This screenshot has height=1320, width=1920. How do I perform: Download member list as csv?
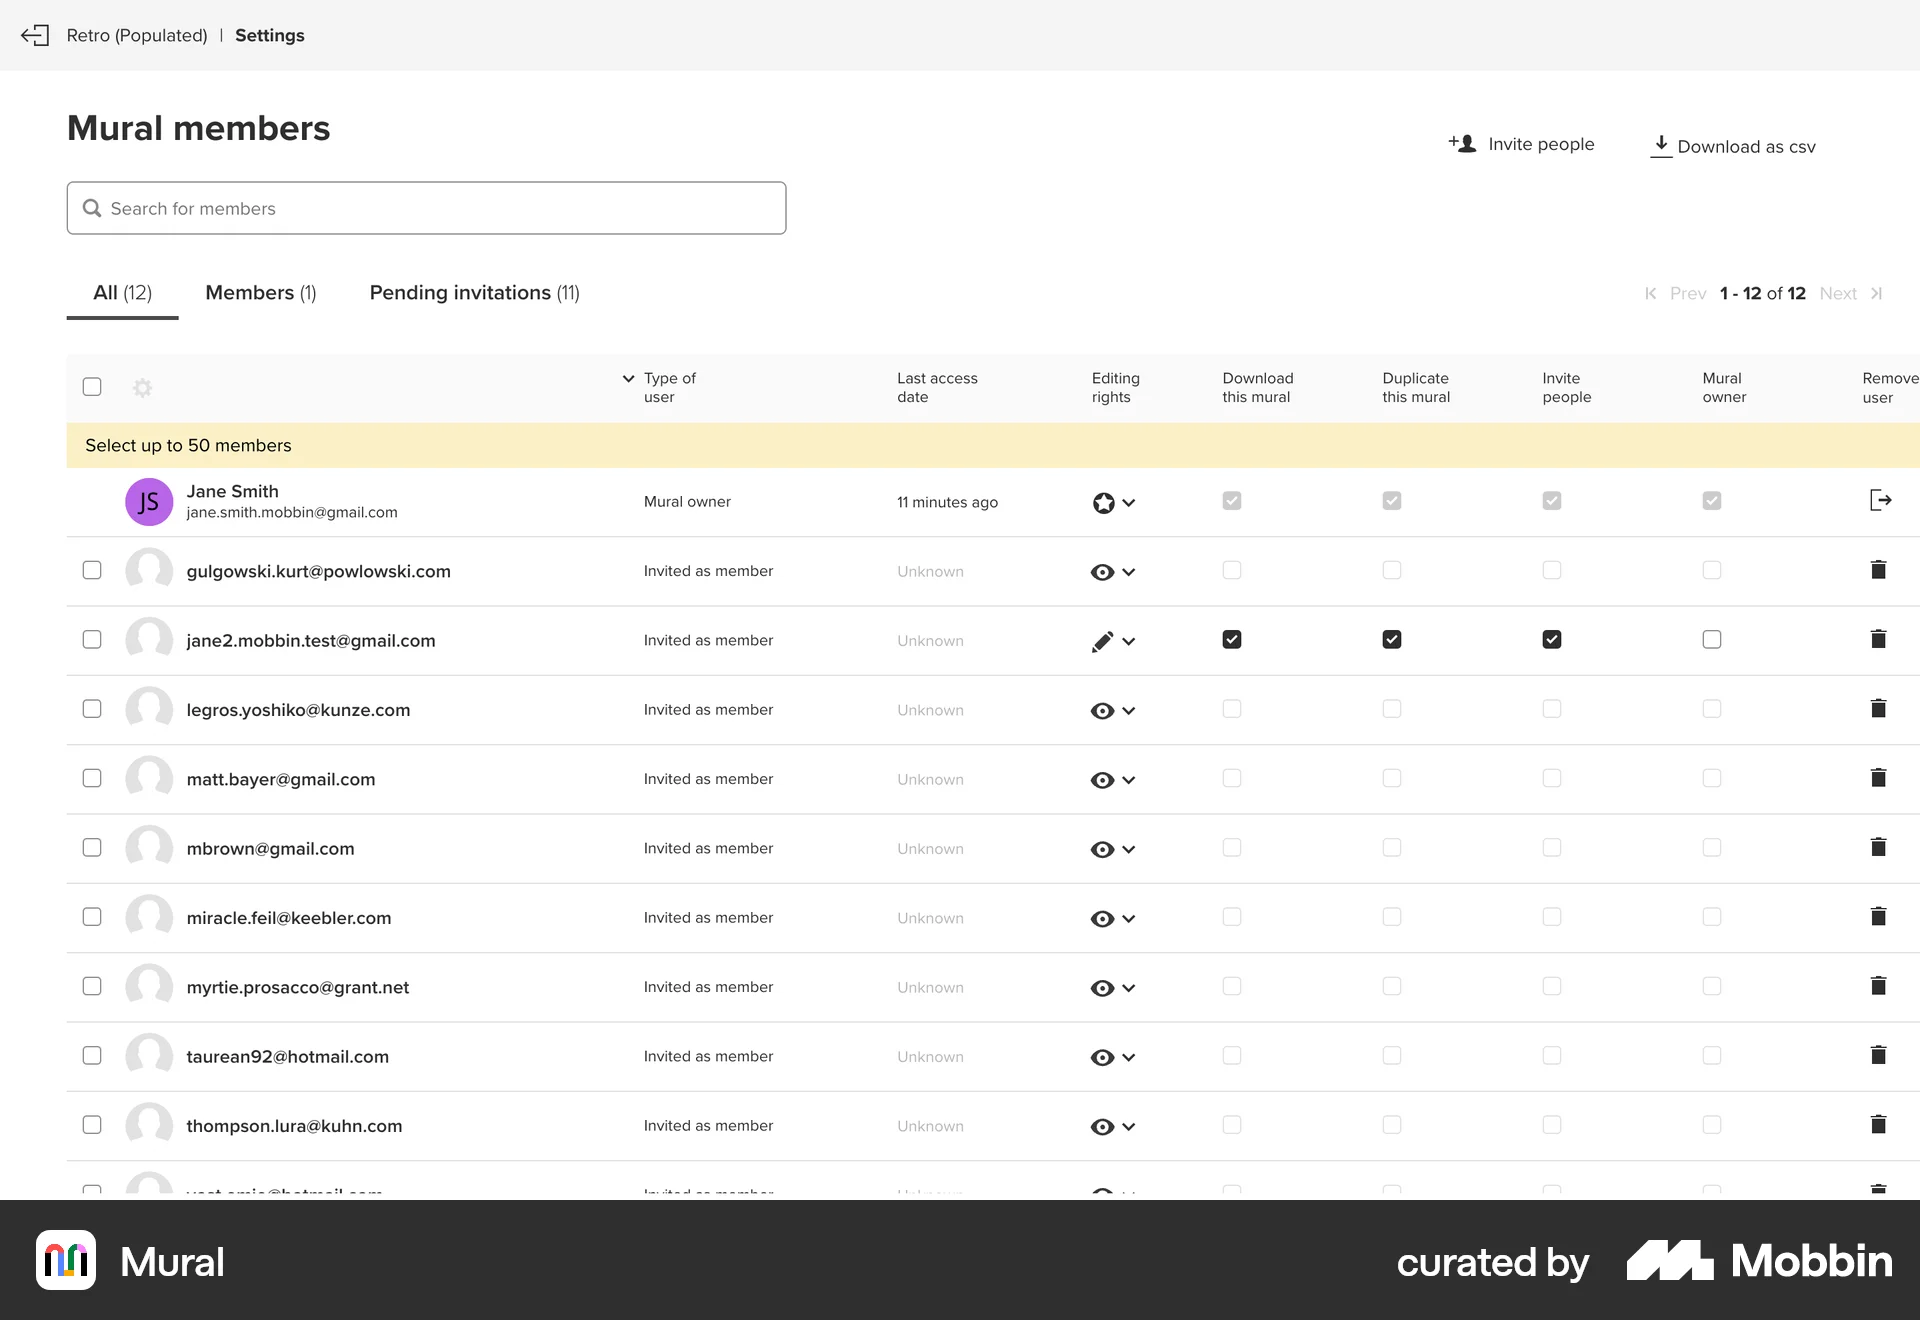coord(1733,146)
